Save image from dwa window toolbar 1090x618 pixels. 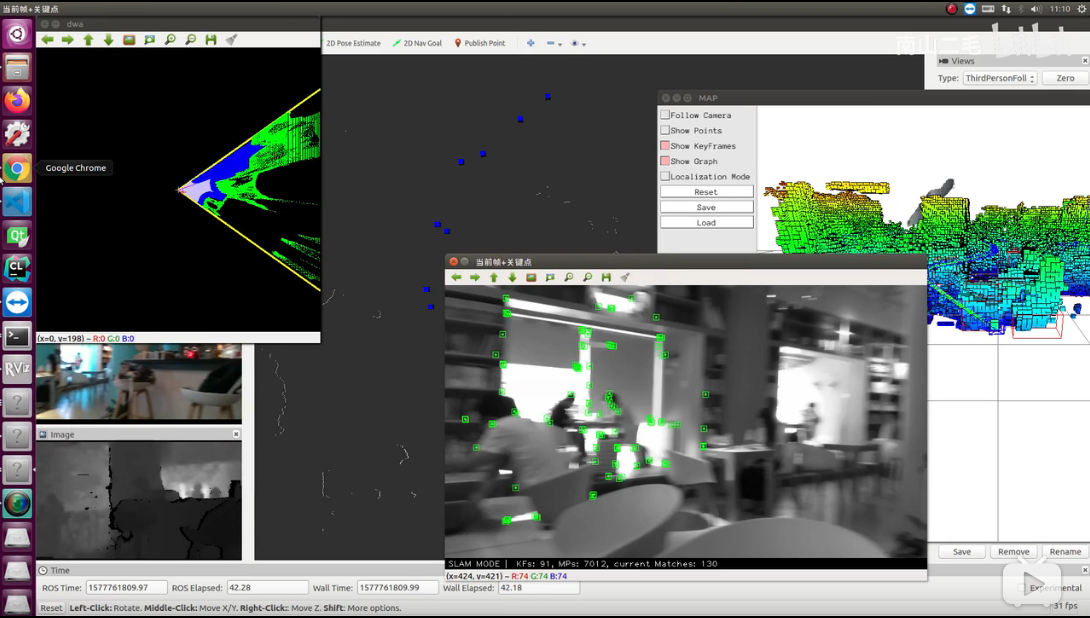point(211,40)
